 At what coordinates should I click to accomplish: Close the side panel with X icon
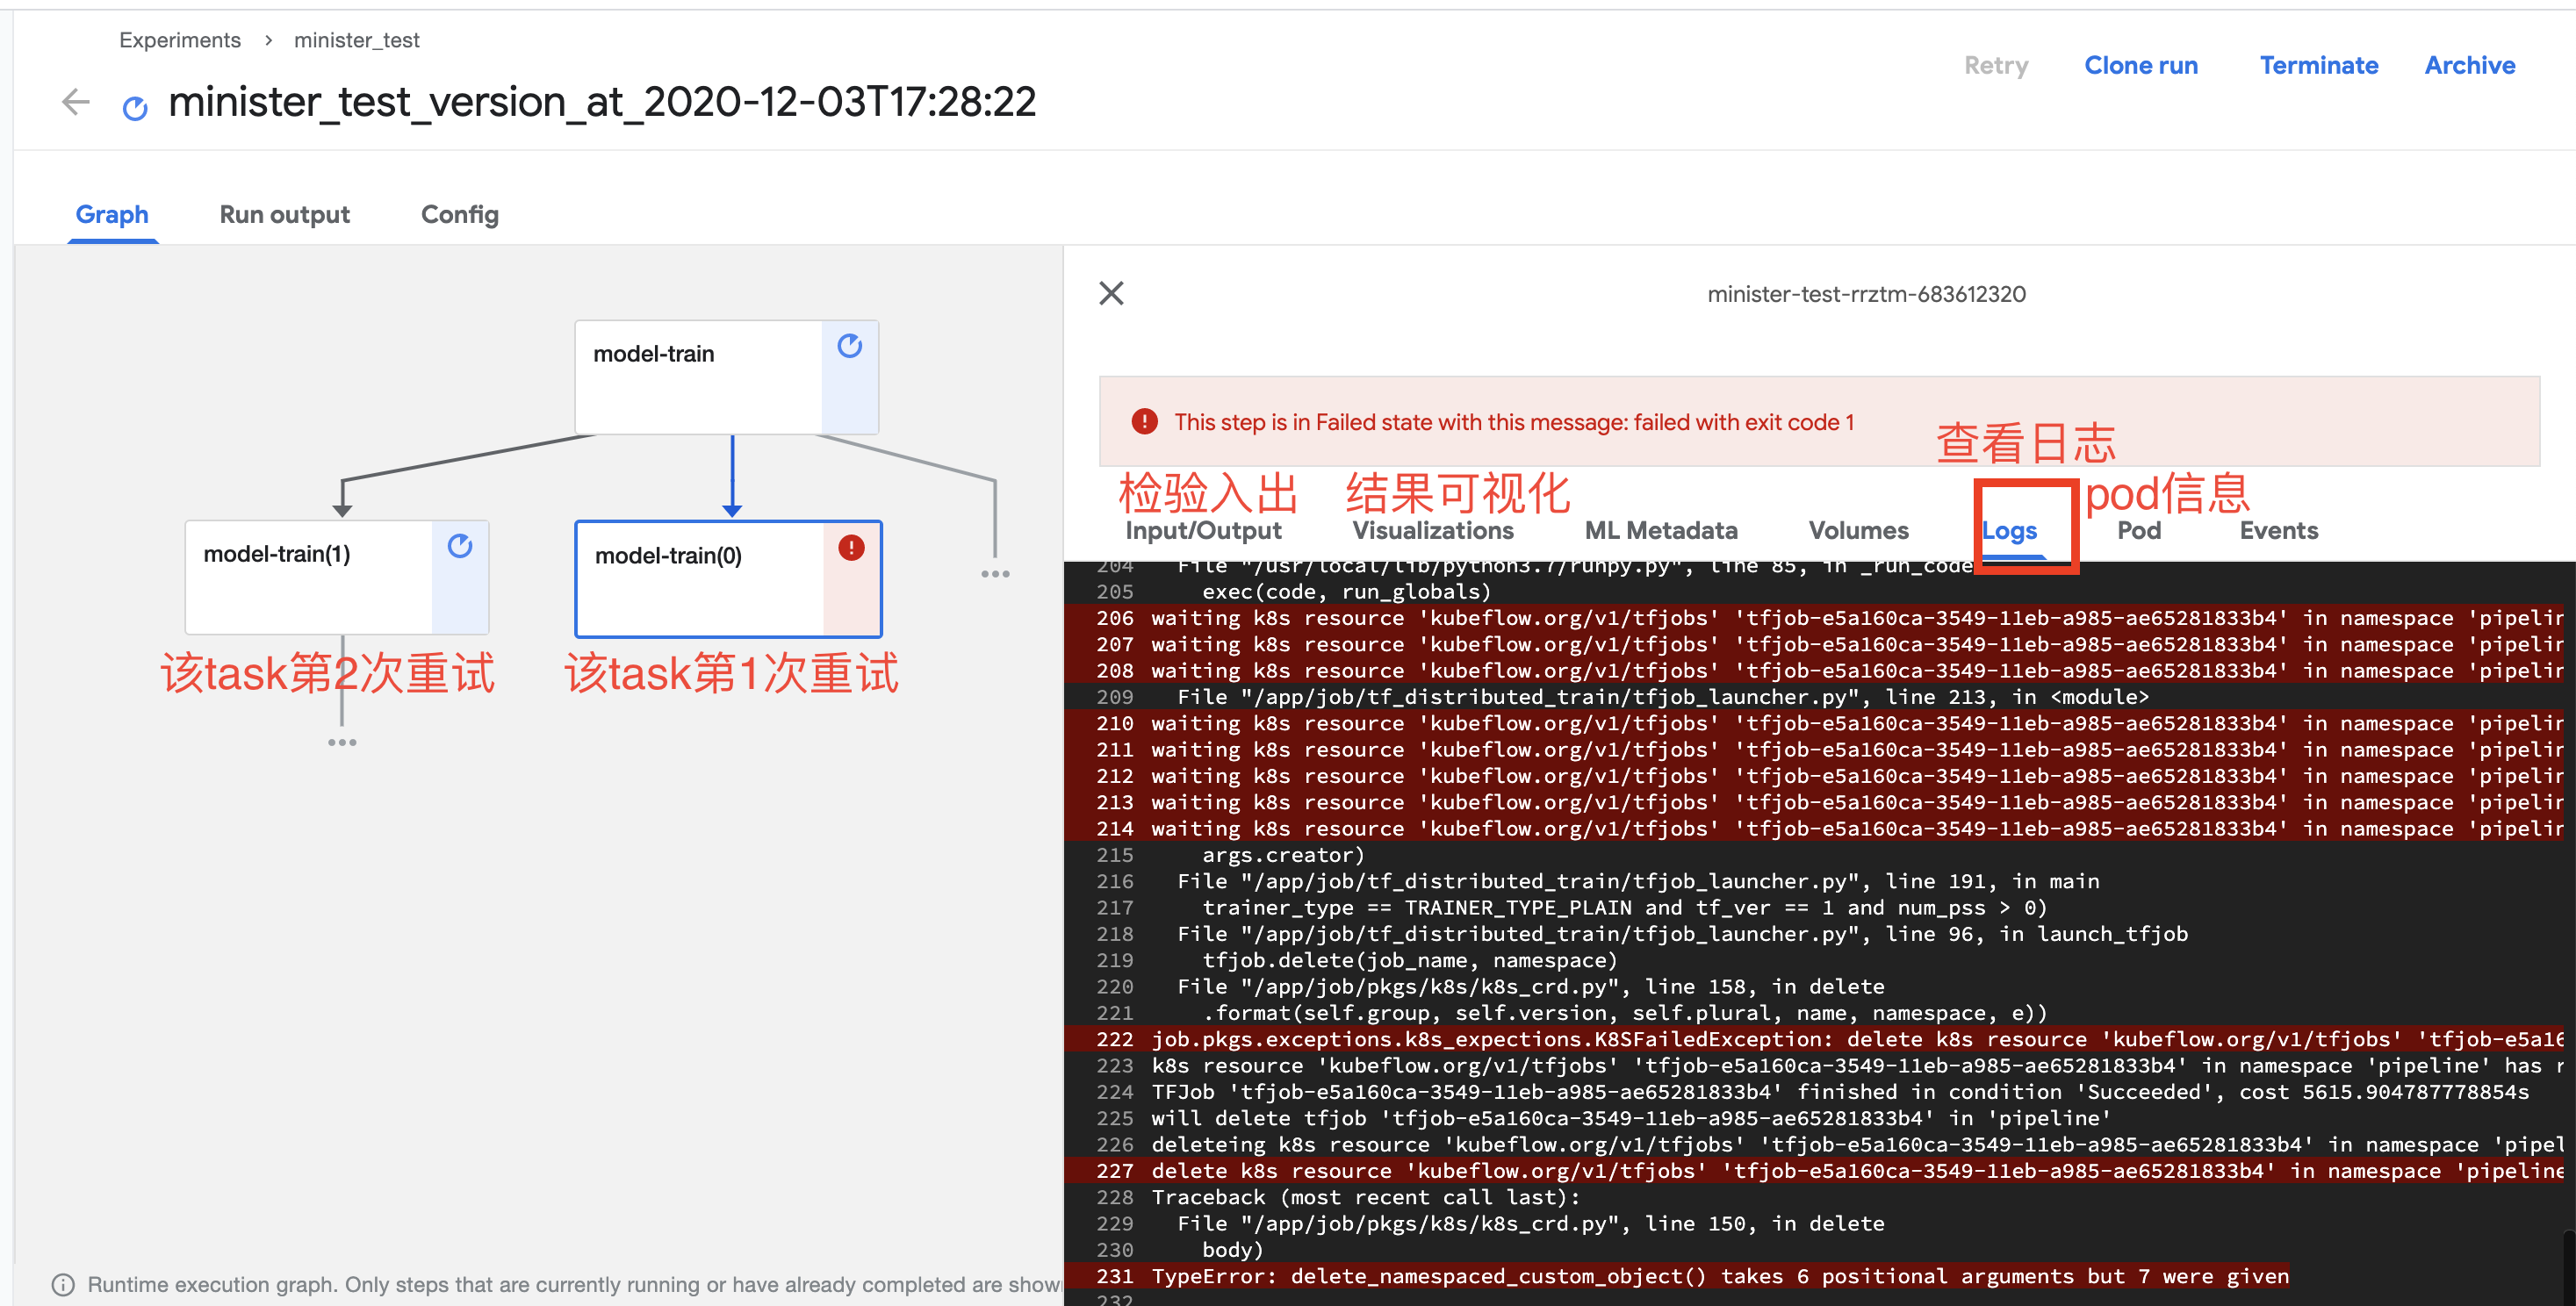coord(1111,293)
